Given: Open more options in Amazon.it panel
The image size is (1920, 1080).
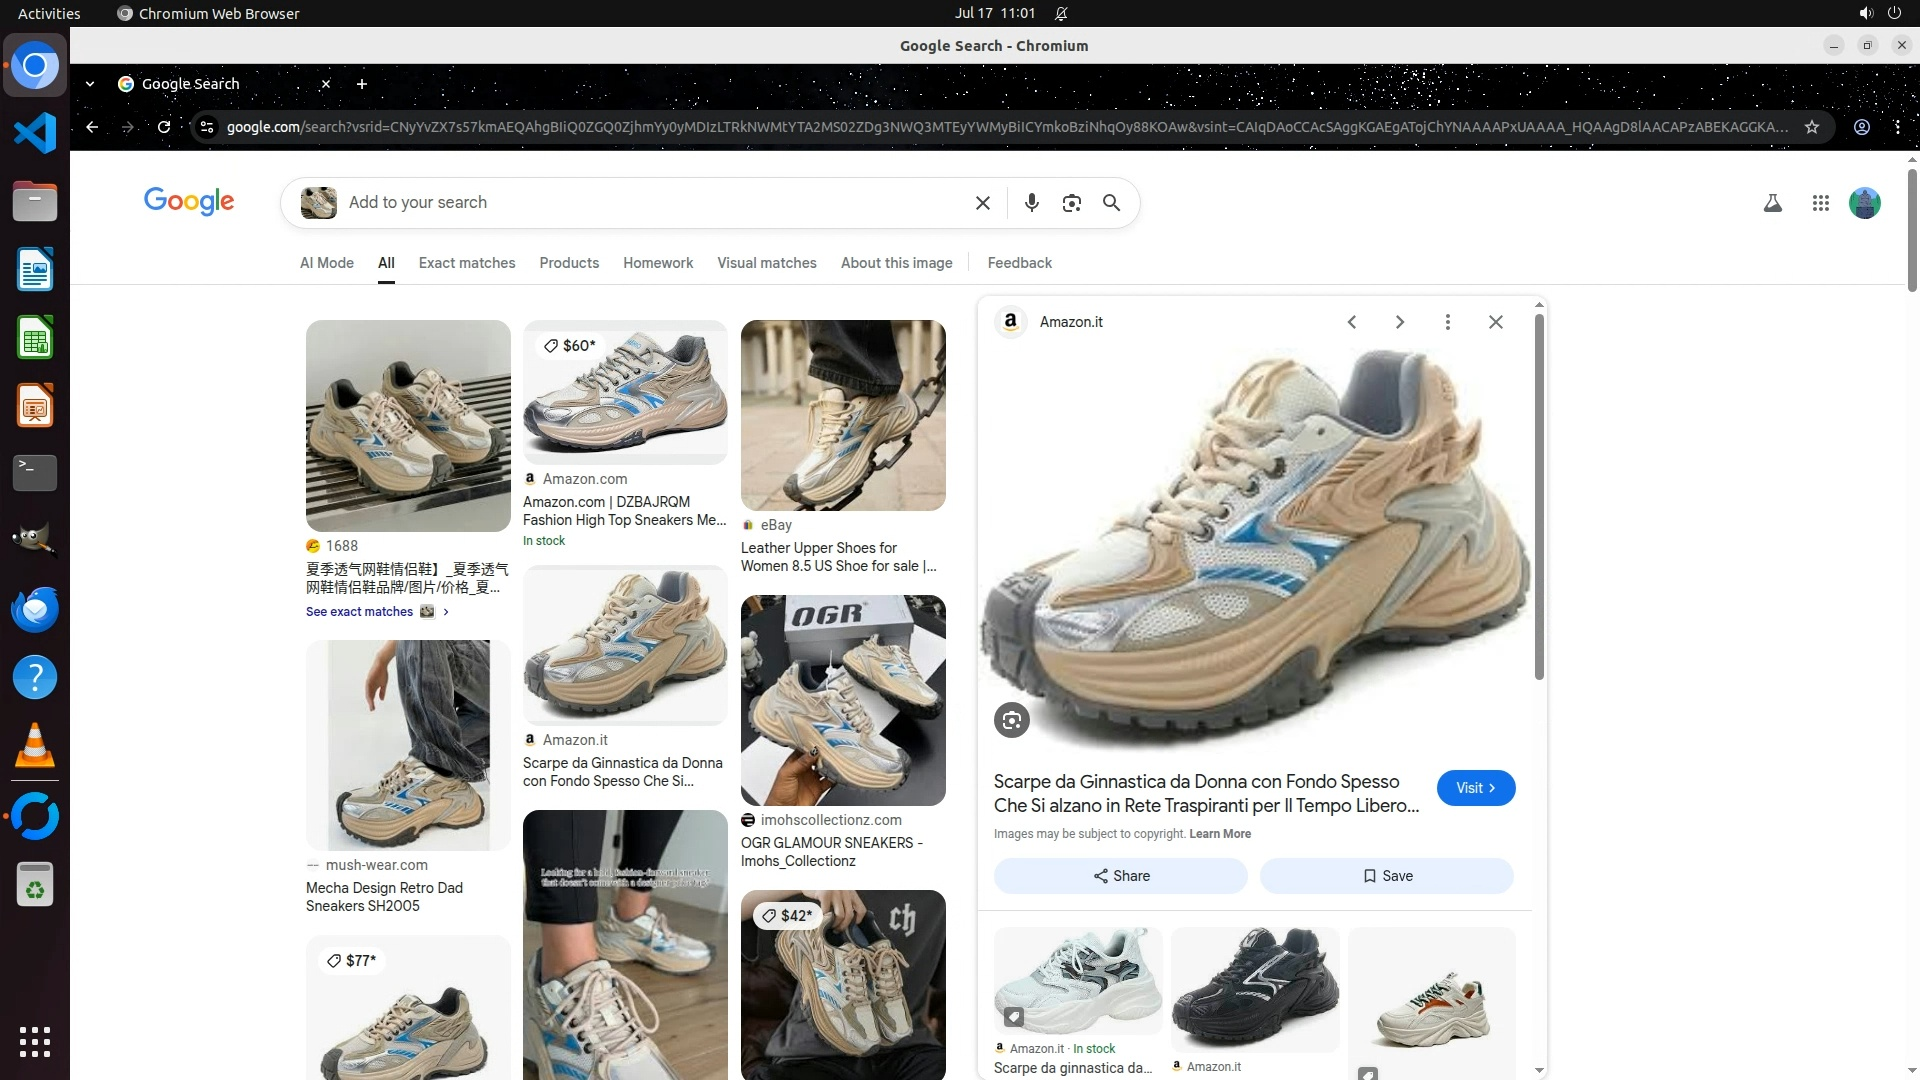Looking at the screenshot, I should click(x=1447, y=322).
